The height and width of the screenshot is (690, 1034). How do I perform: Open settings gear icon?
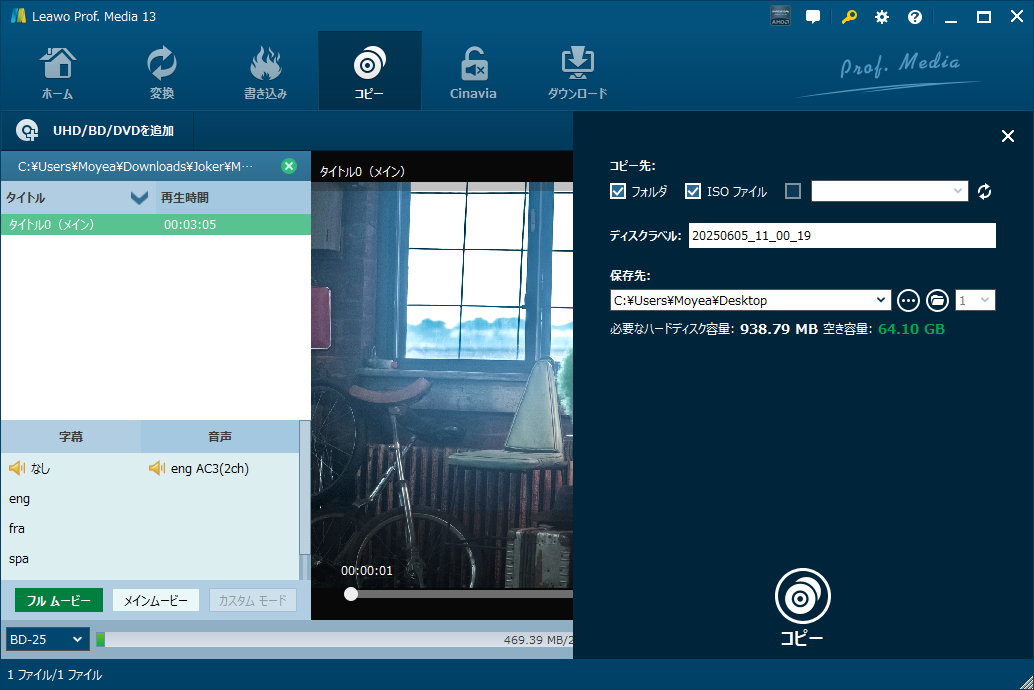click(x=882, y=17)
